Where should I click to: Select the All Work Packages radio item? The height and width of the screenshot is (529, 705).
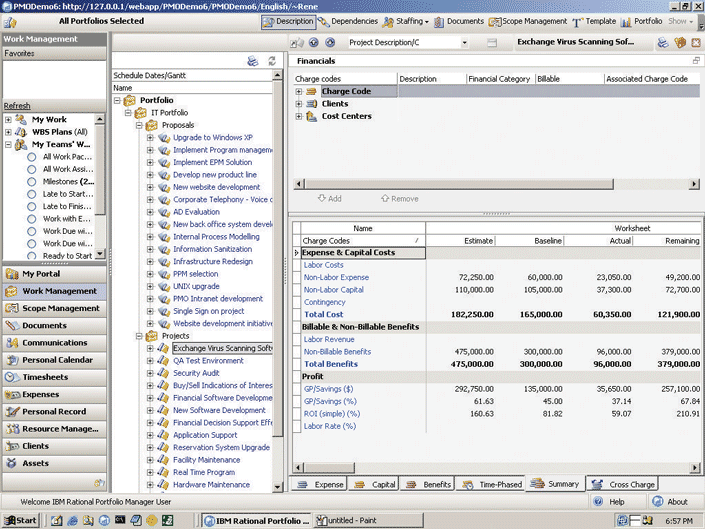32,157
